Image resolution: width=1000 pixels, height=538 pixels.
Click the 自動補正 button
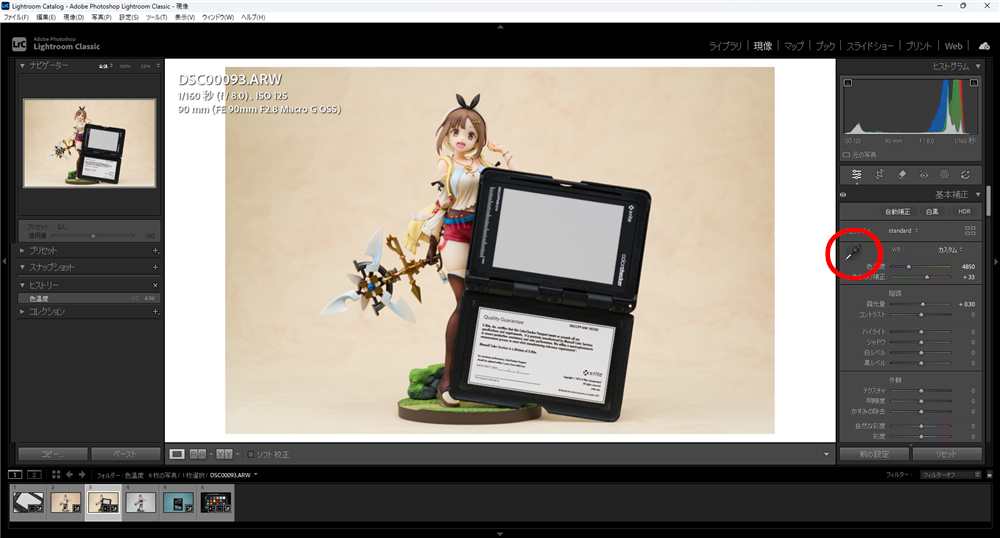(897, 211)
